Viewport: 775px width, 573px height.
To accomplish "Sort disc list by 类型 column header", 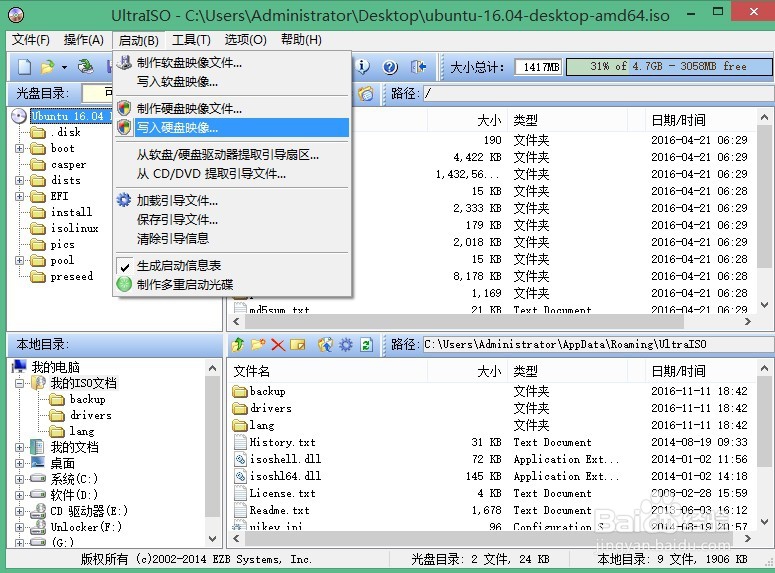I will [x=567, y=120].
